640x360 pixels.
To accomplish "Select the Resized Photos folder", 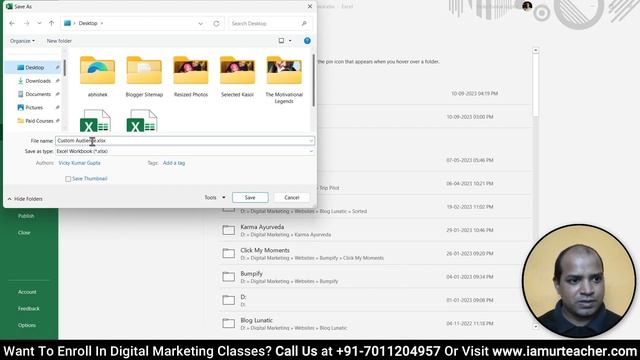I will coord(191,77).
